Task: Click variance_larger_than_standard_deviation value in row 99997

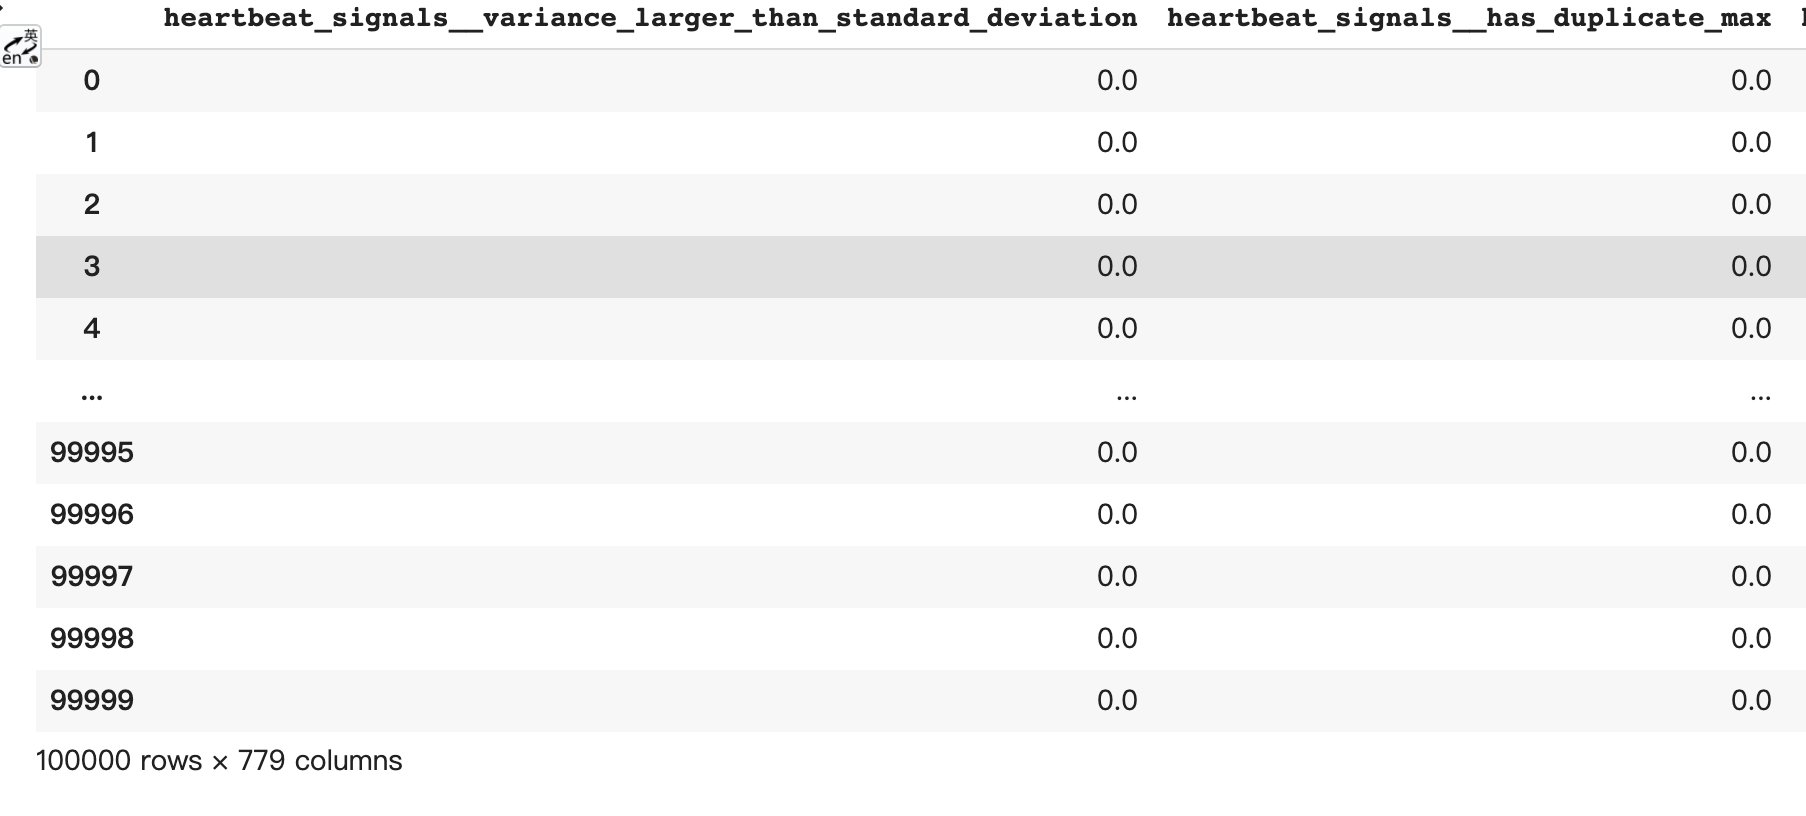Action: pos(1116,577)
